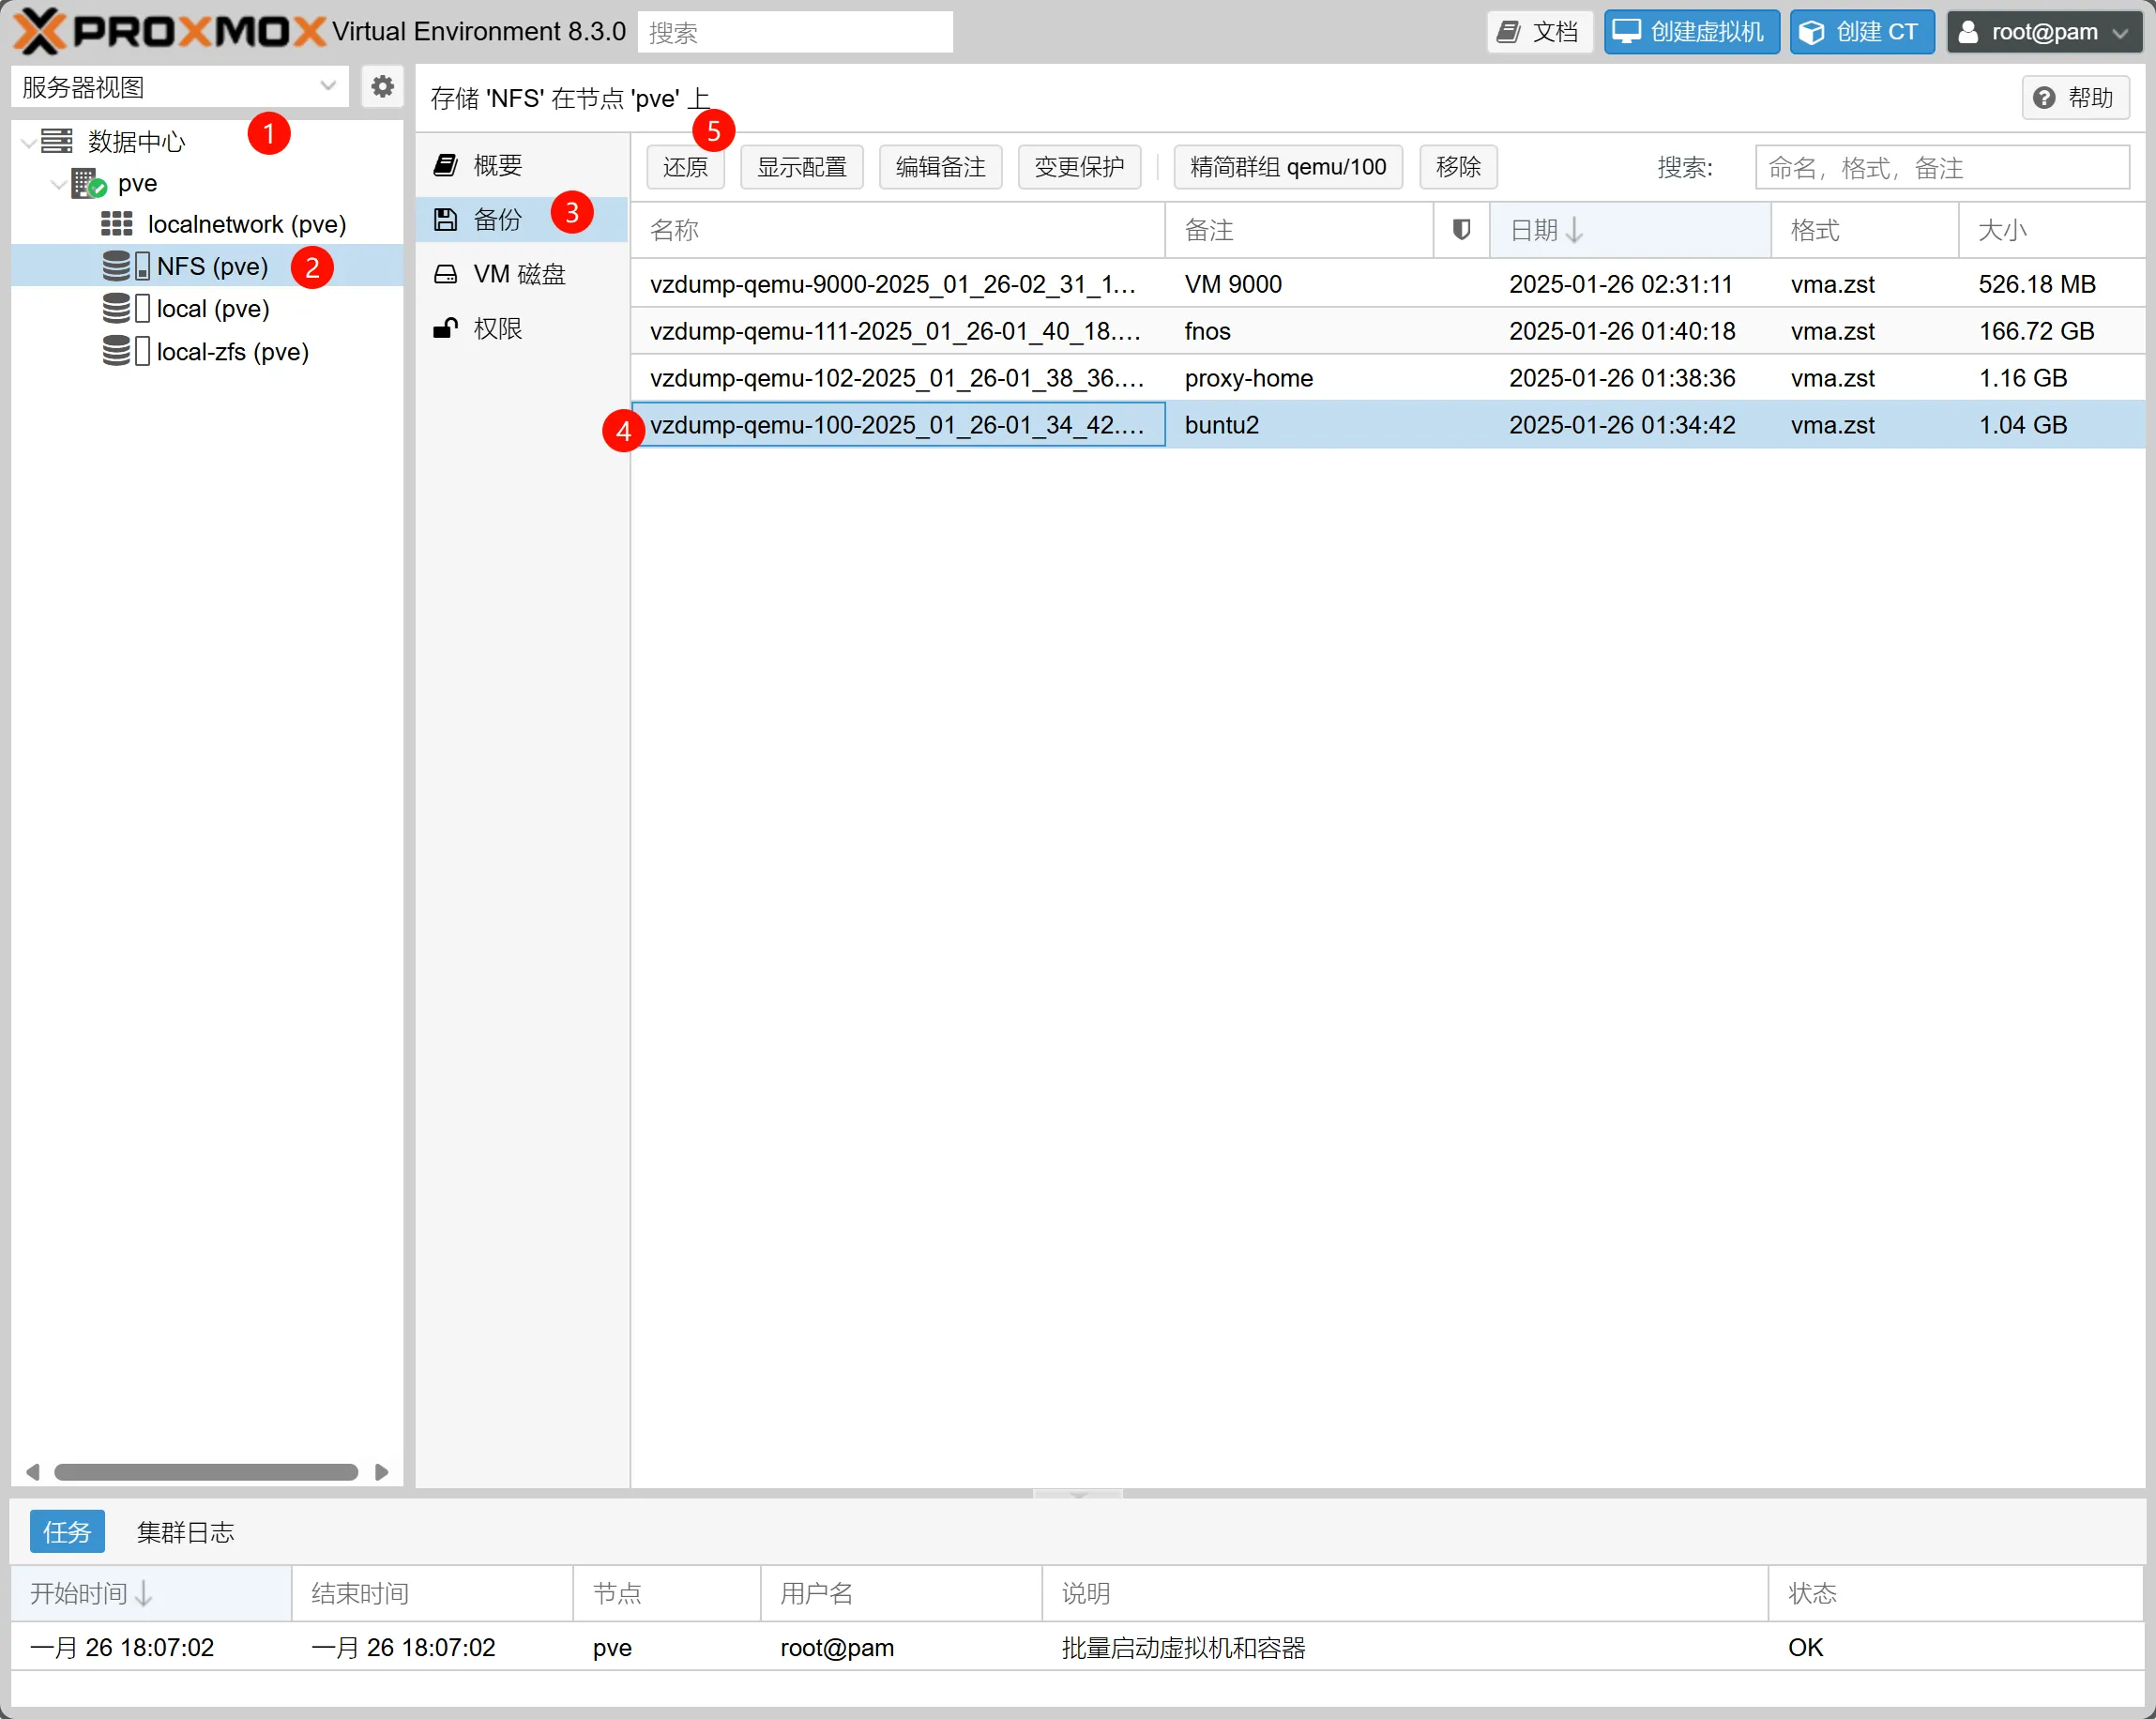Screen dimensions: 2156x1719
Task: Collapse the 数据中心 tree node
Action: pos(29,142)
